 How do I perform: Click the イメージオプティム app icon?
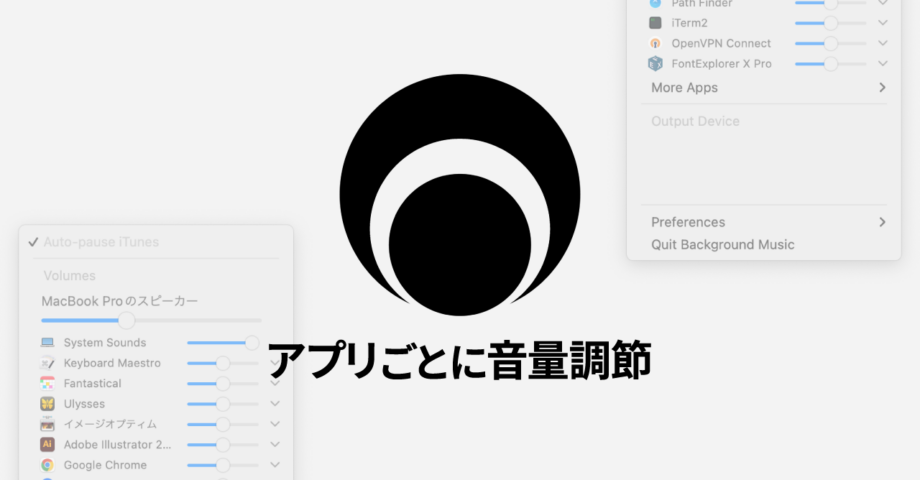coord(48,424)
